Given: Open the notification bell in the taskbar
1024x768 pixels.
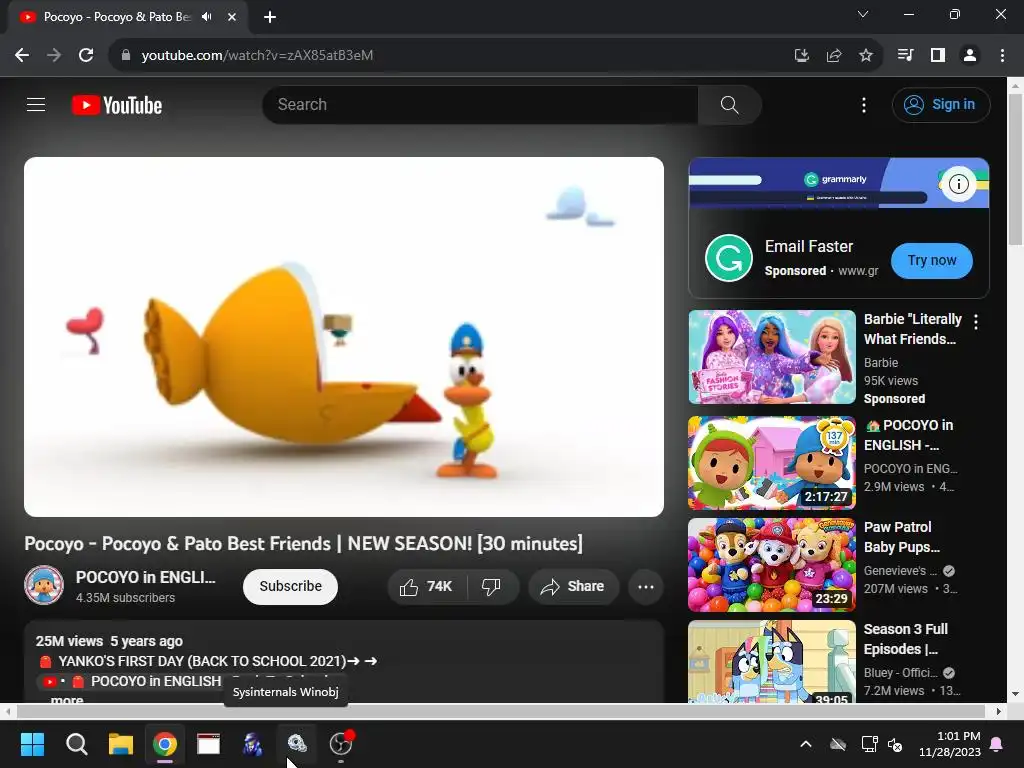Looking at the screenshot, I should [997, 744].
